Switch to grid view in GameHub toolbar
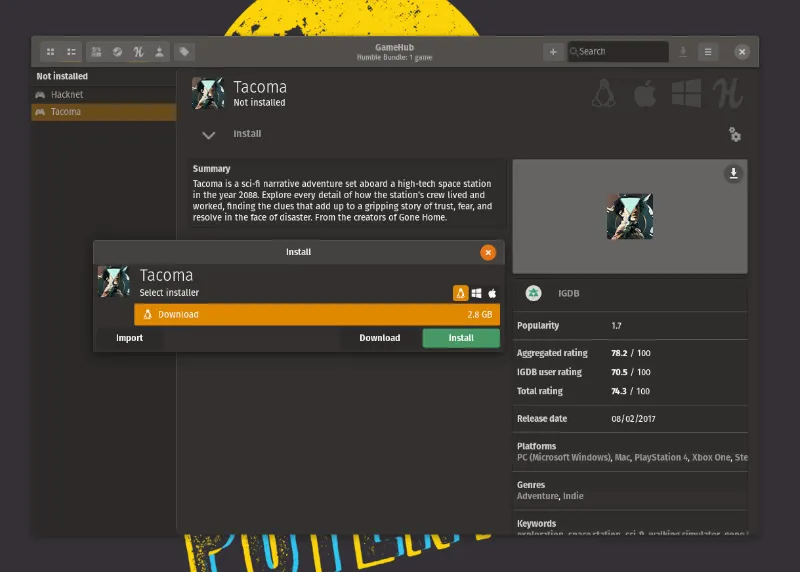Image resolution: width=800 pixels, height=572 pixels. click(51, 52)
